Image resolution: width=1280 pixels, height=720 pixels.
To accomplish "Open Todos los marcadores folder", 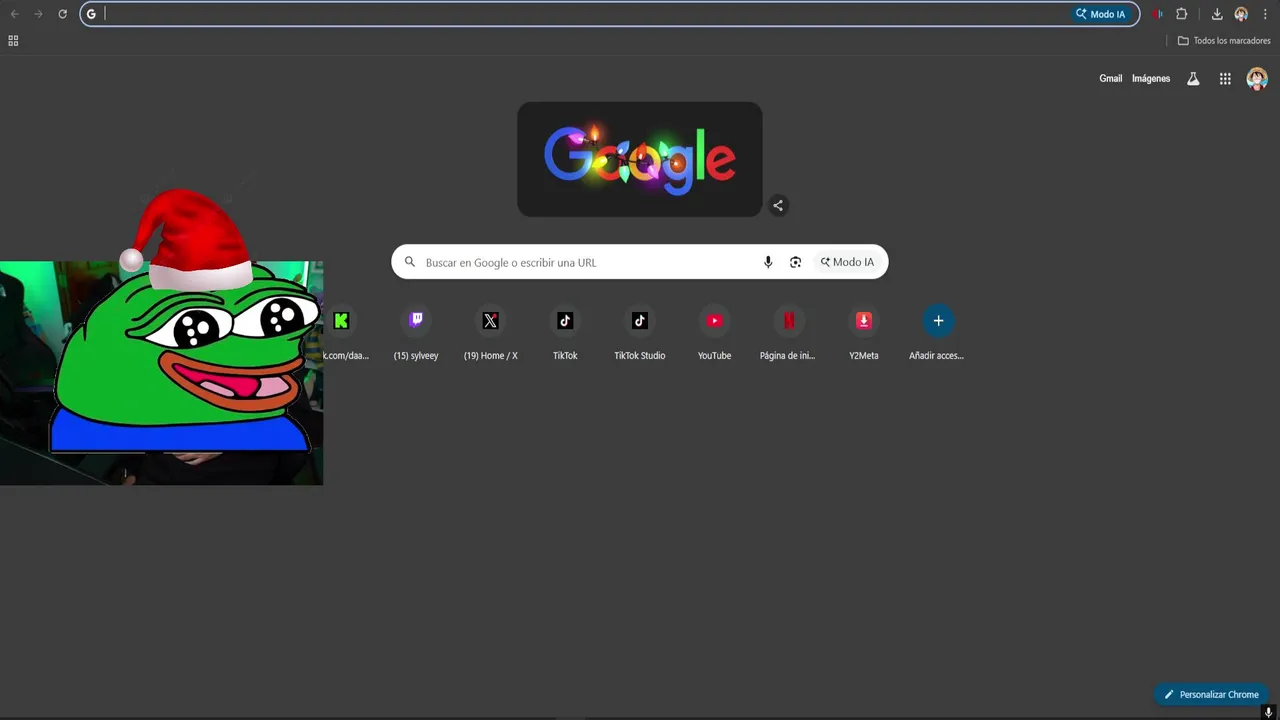I will pos(1224,41).
